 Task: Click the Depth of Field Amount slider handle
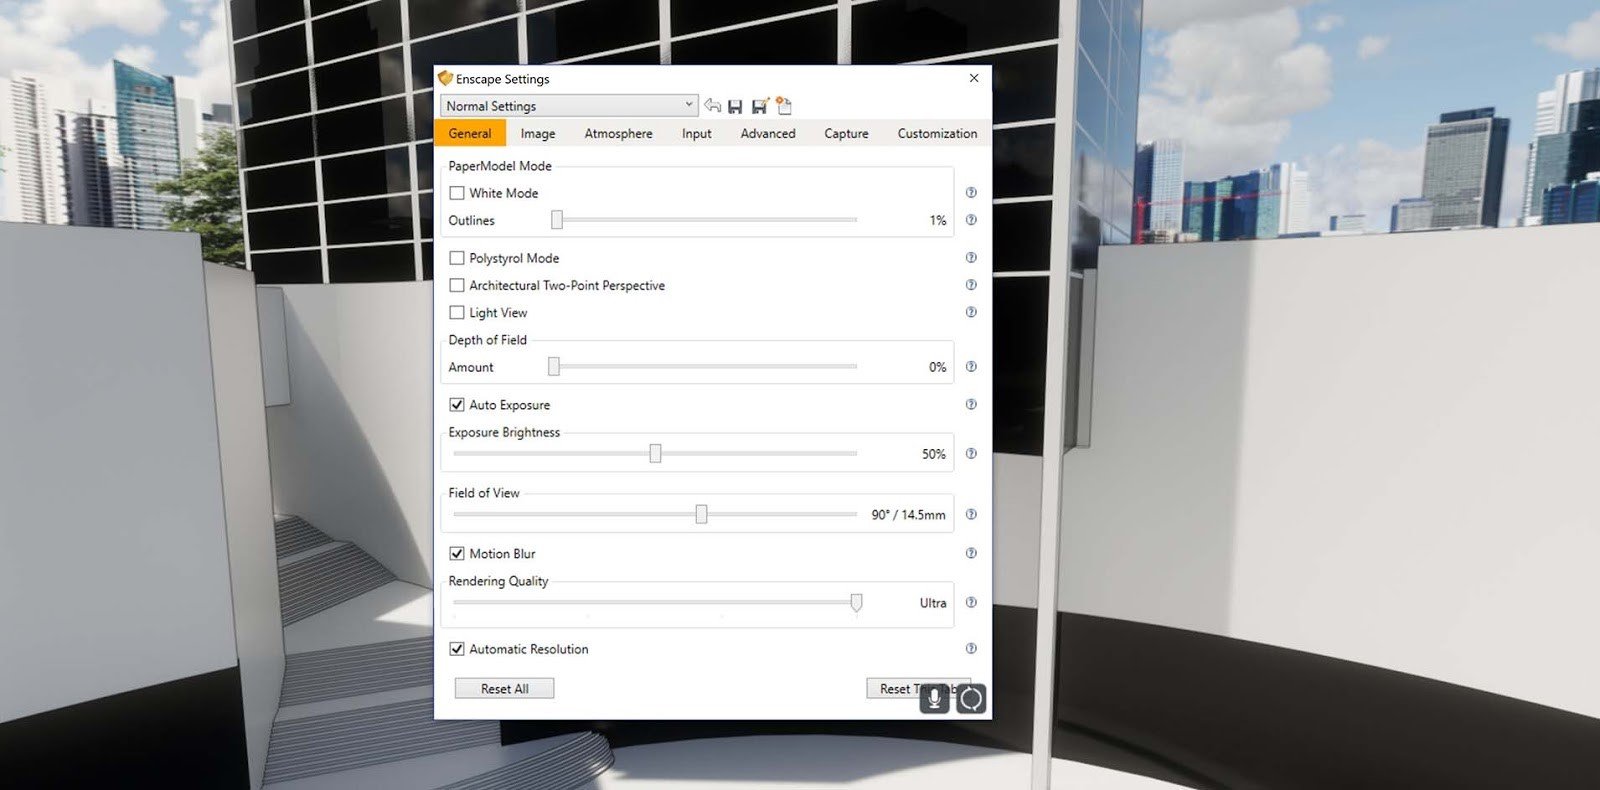[x=554, y=367]
